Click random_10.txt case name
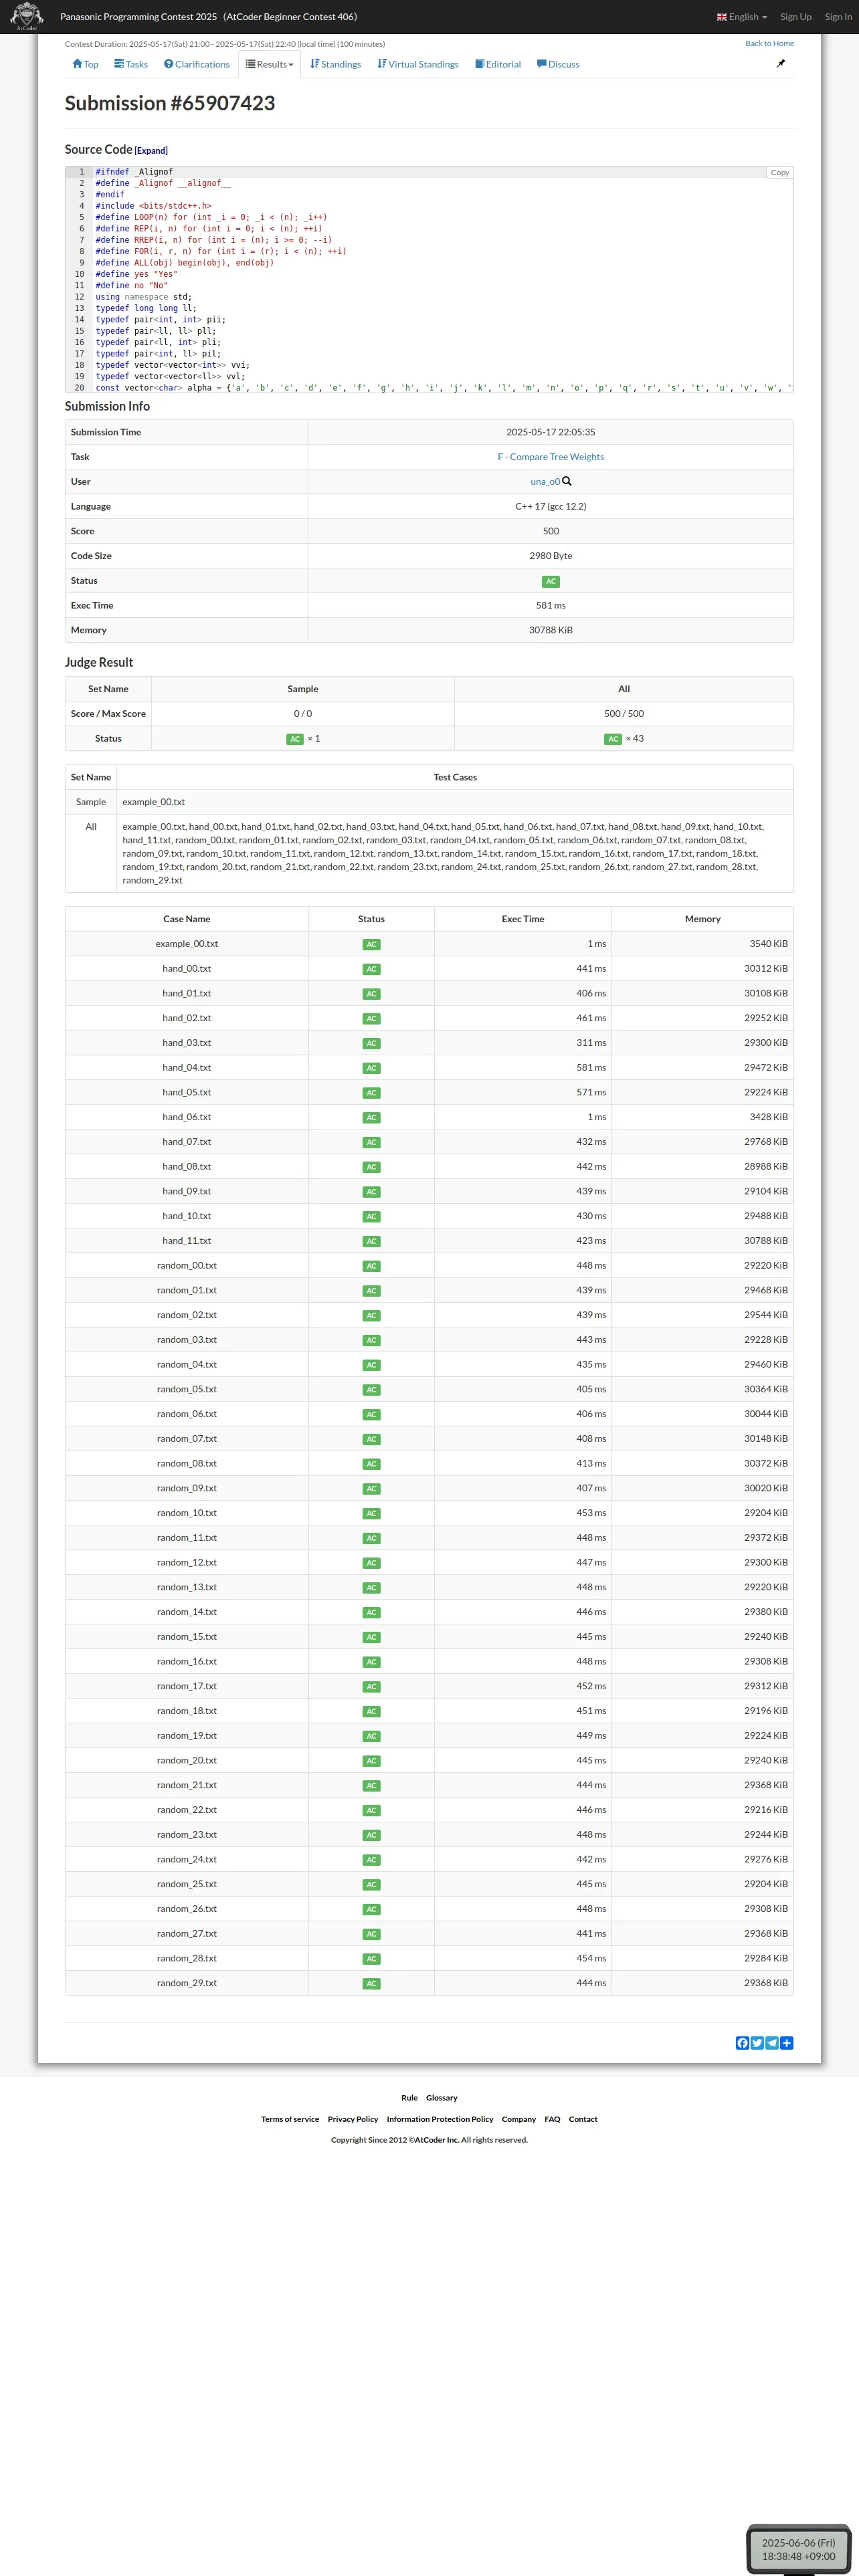 [x=187, y=1513]
